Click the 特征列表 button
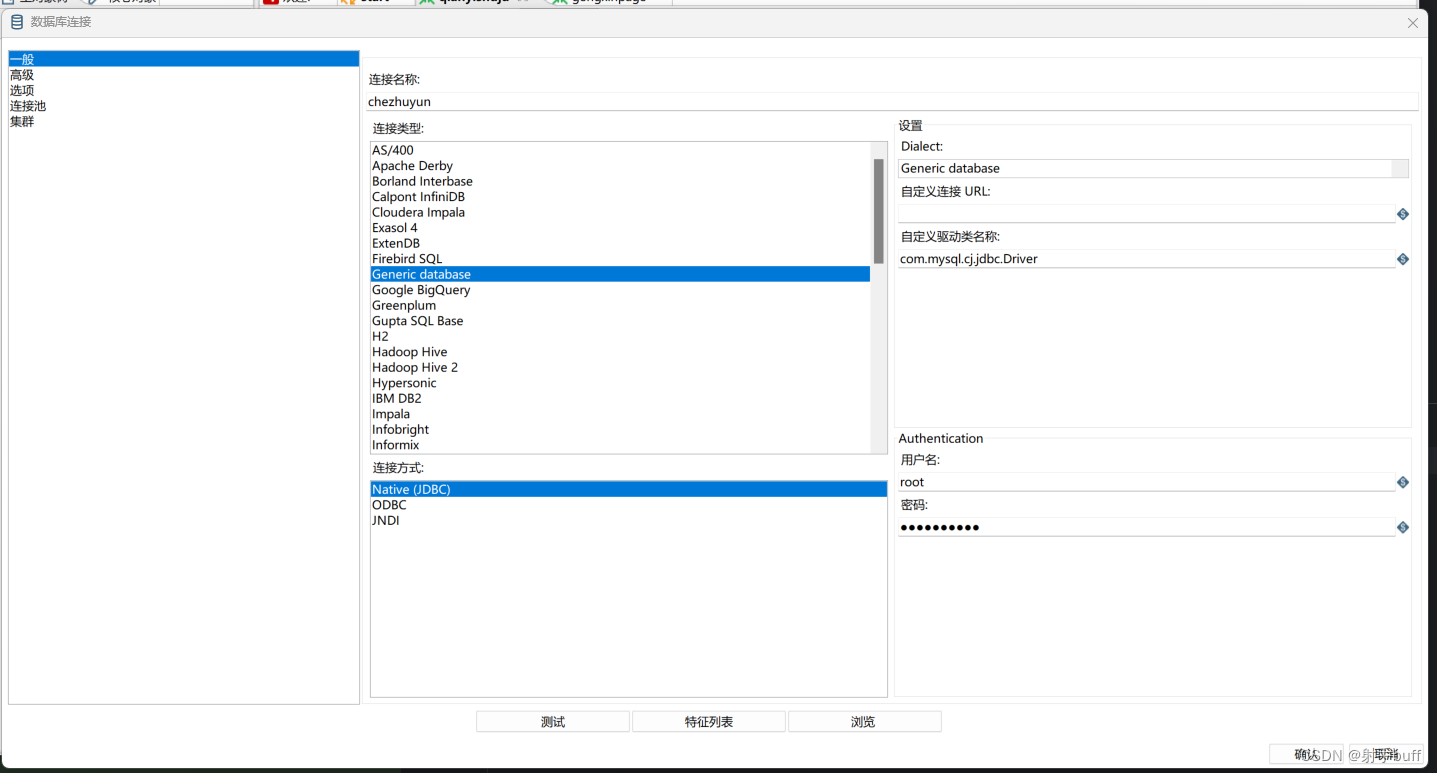The width and height of the screenshot is (1437, 773). [x=709, y=722]
